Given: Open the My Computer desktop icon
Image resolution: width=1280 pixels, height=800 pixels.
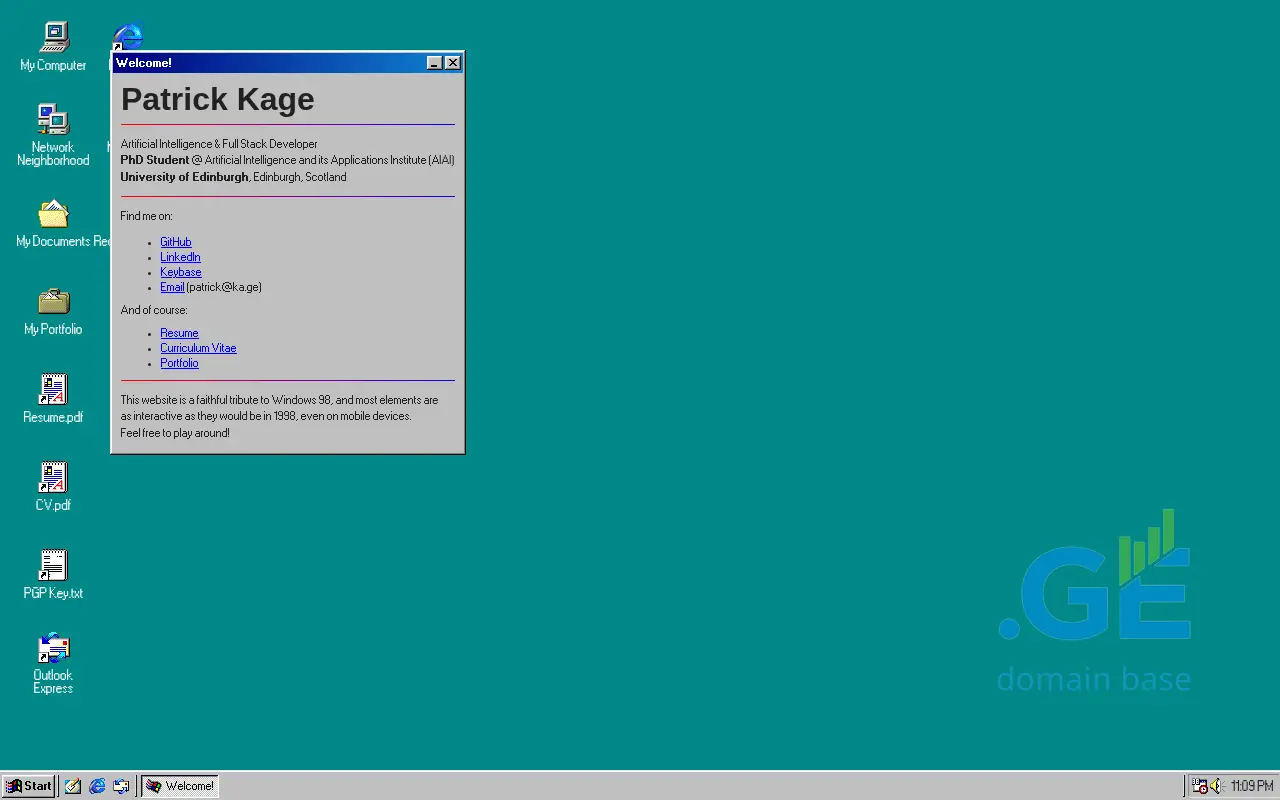Looking at the screenshot, I should coord(53,38).
